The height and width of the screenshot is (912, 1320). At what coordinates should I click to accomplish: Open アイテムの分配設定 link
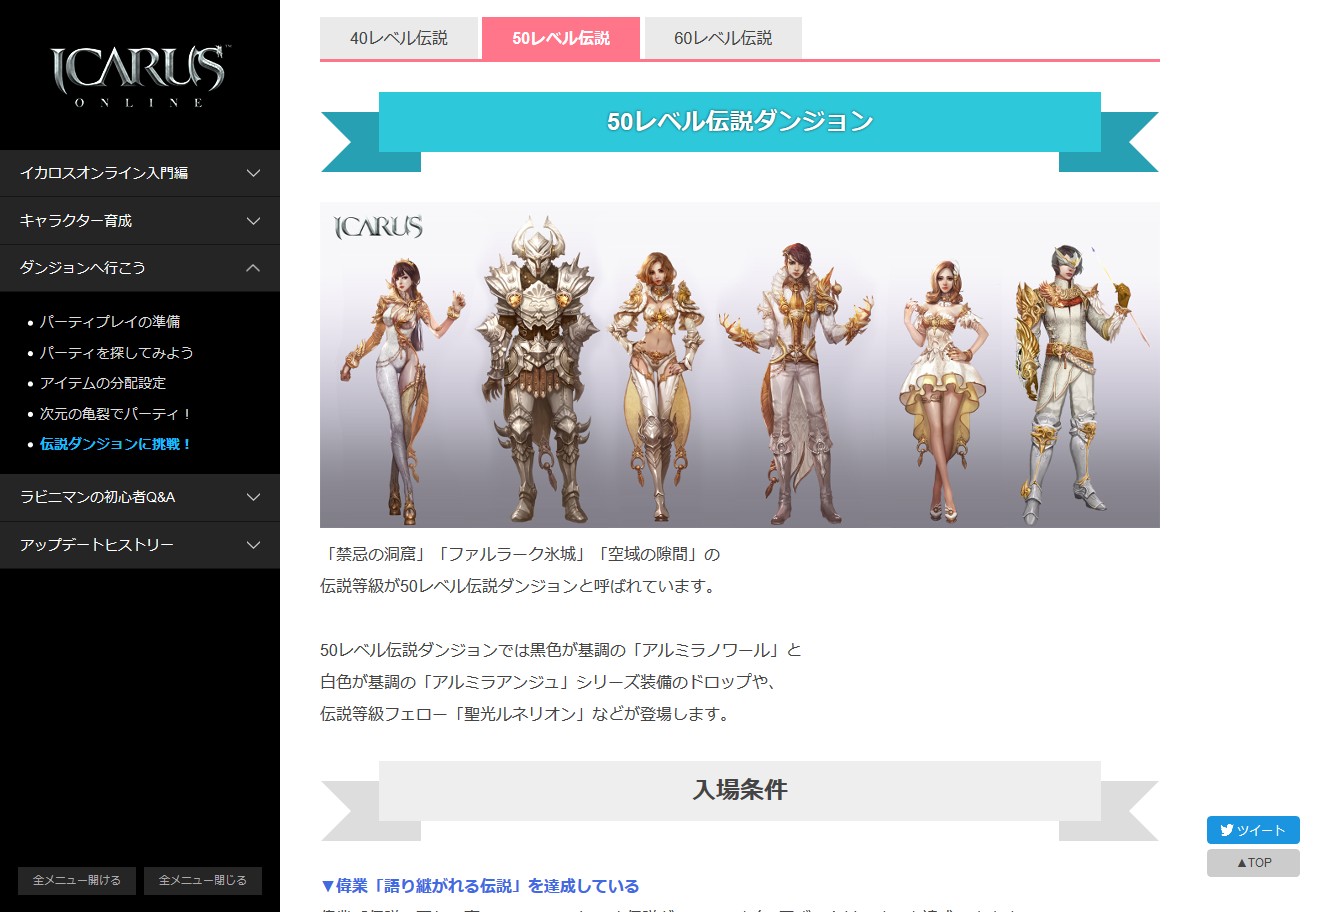click(103, 383)
